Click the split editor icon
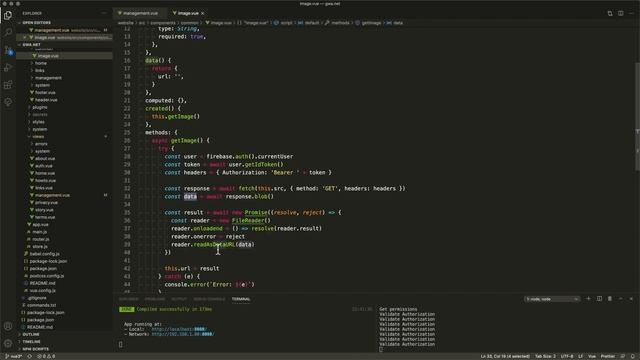Image resolution: width=640 pixels, height=360 pixels. pyautogui.click(x=620, y=13)
